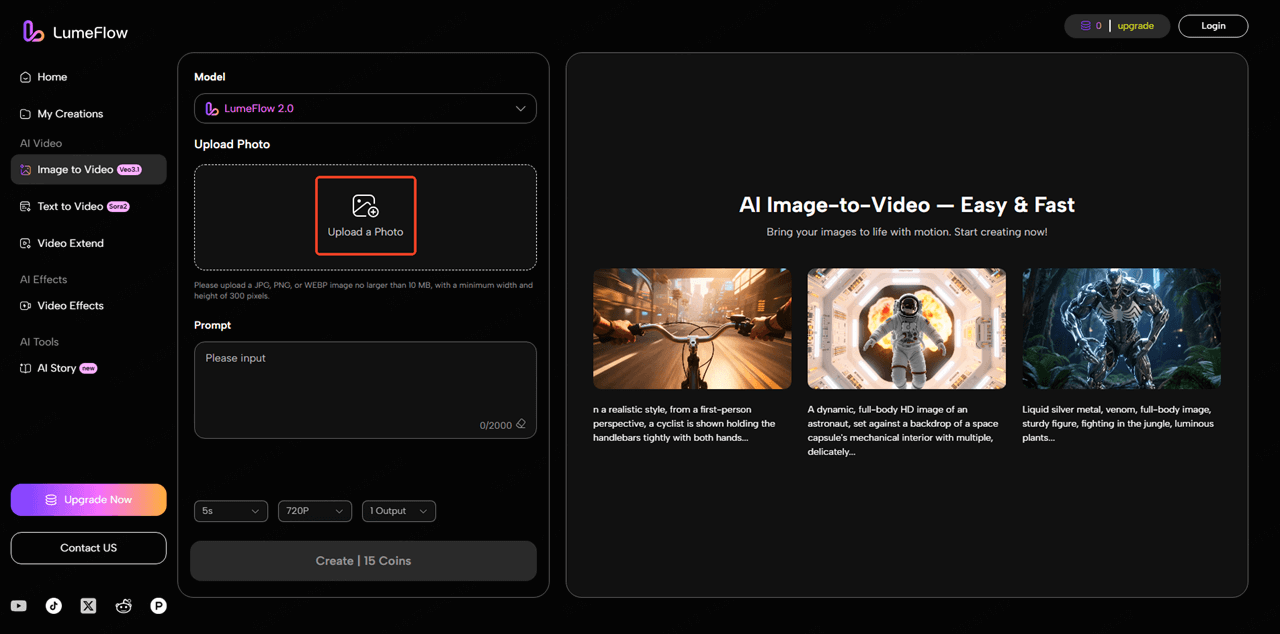Visit the Reddit community icon

(123, 605)
